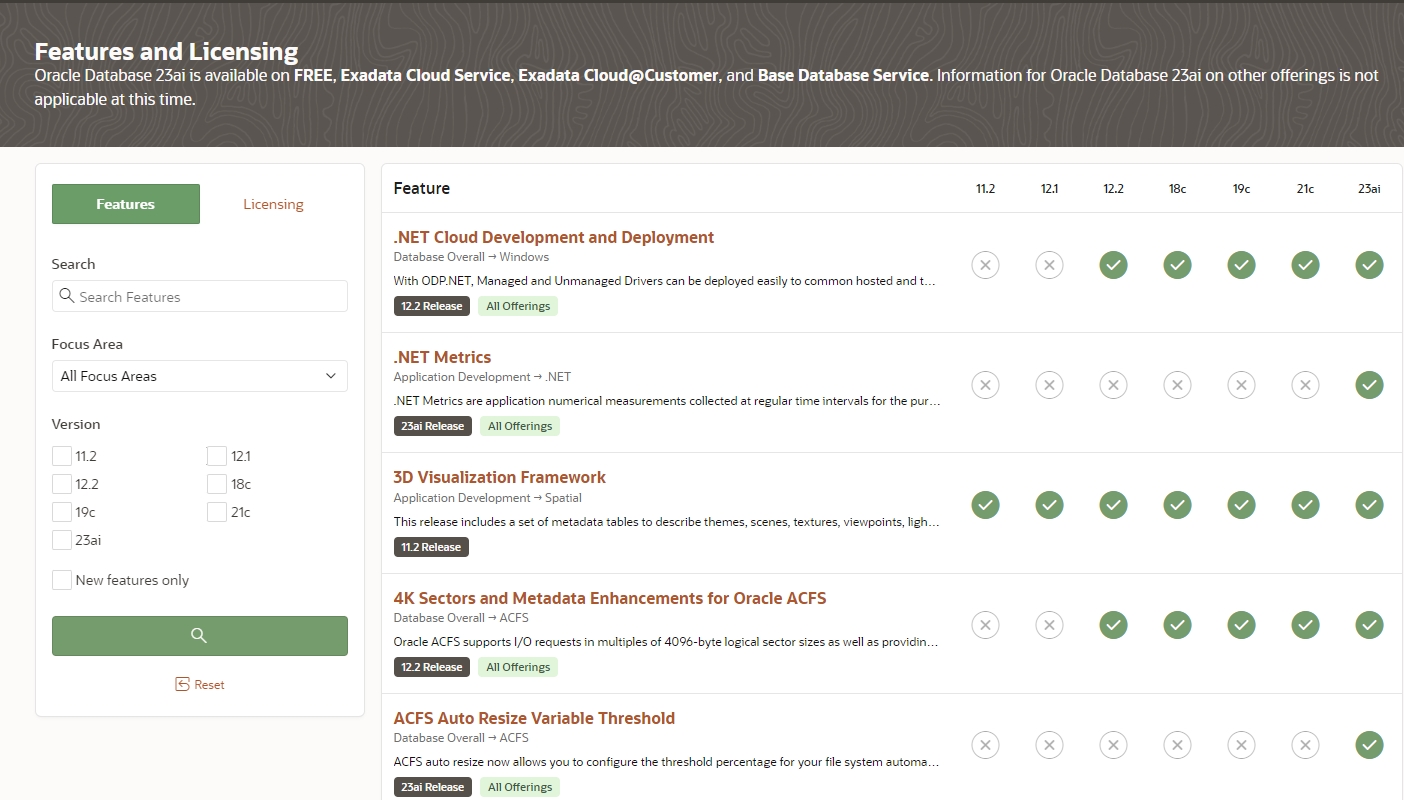The width and height of the screenshot is (1404, 800).
Task: Check the 12.2 version checkbox
Action: 62,484
